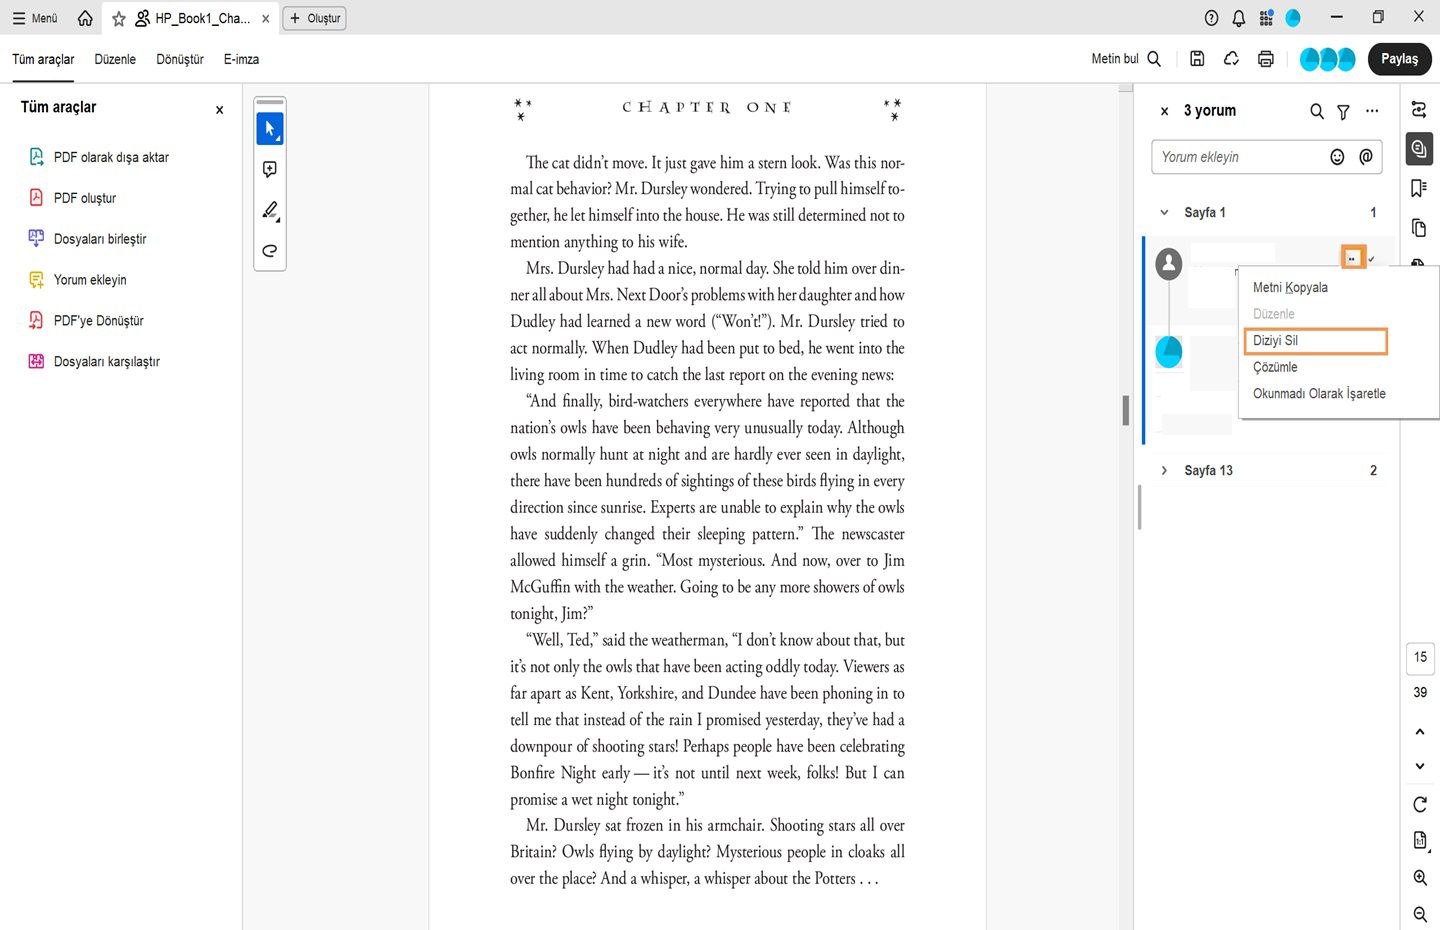Open the Dönüştür tab
This screenshot has height=930, width=1440.
pos(180,59)
